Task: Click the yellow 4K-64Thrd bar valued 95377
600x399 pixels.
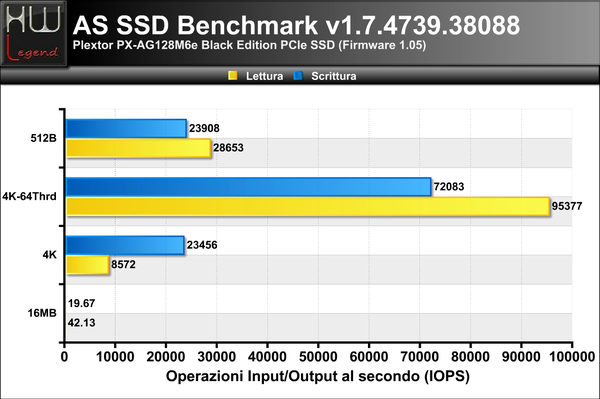Action: click(x=308, y=207)
